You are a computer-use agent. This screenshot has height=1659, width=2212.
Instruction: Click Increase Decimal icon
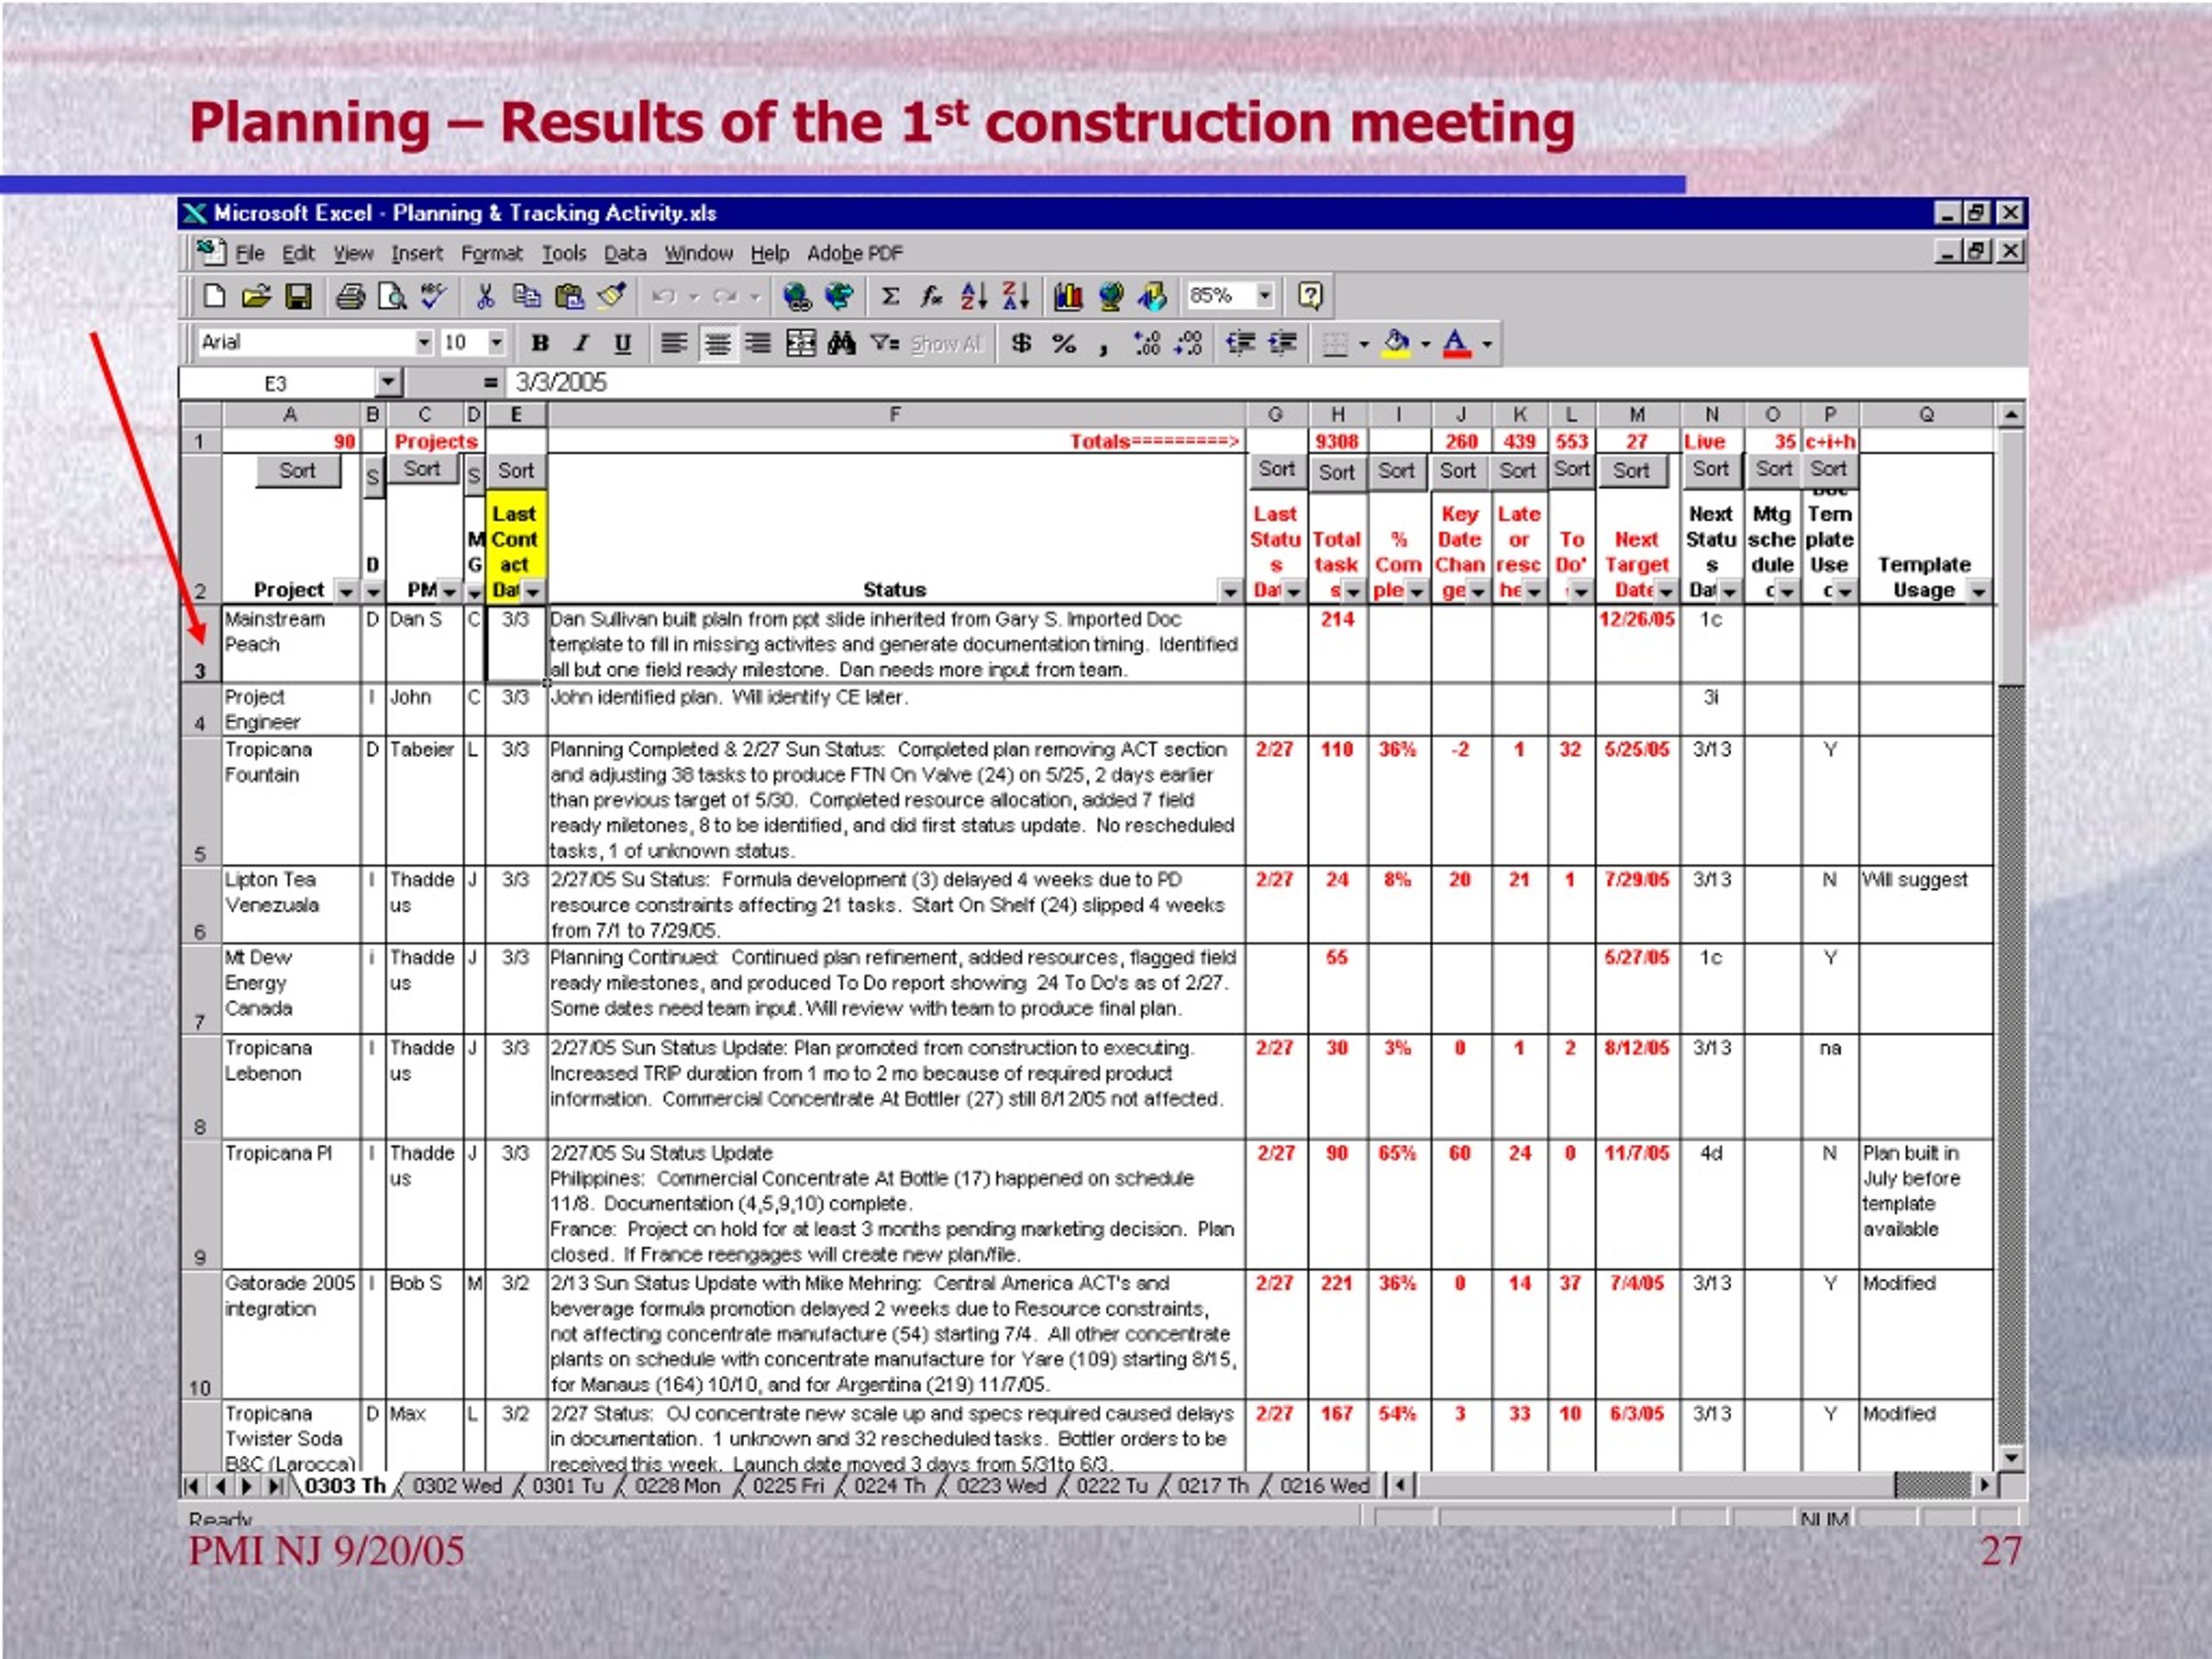(1147, 344)
